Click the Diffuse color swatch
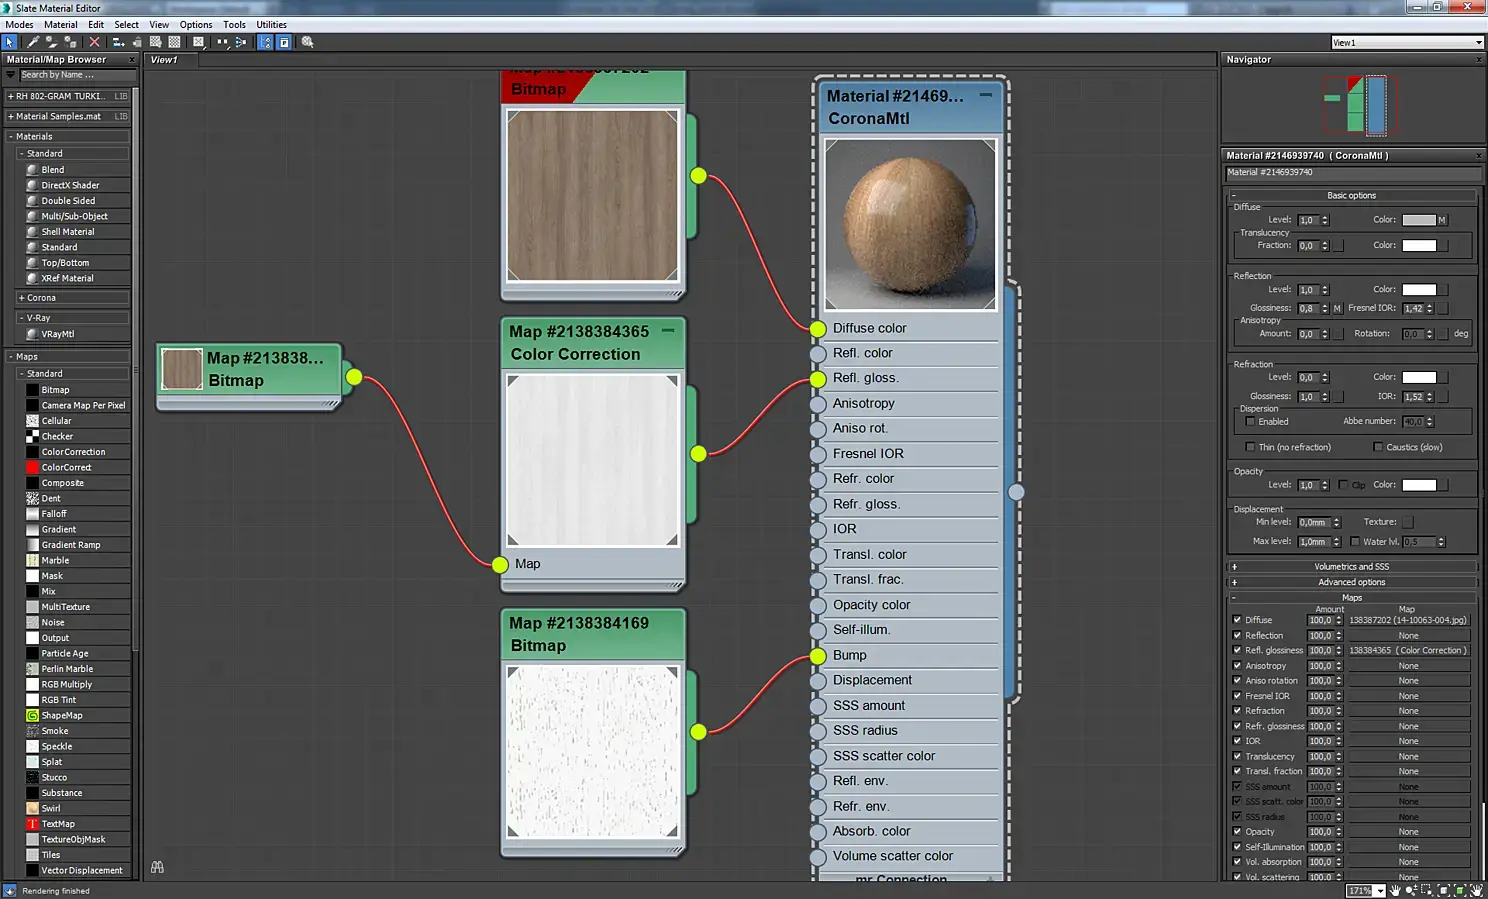 coord(1418,220)
